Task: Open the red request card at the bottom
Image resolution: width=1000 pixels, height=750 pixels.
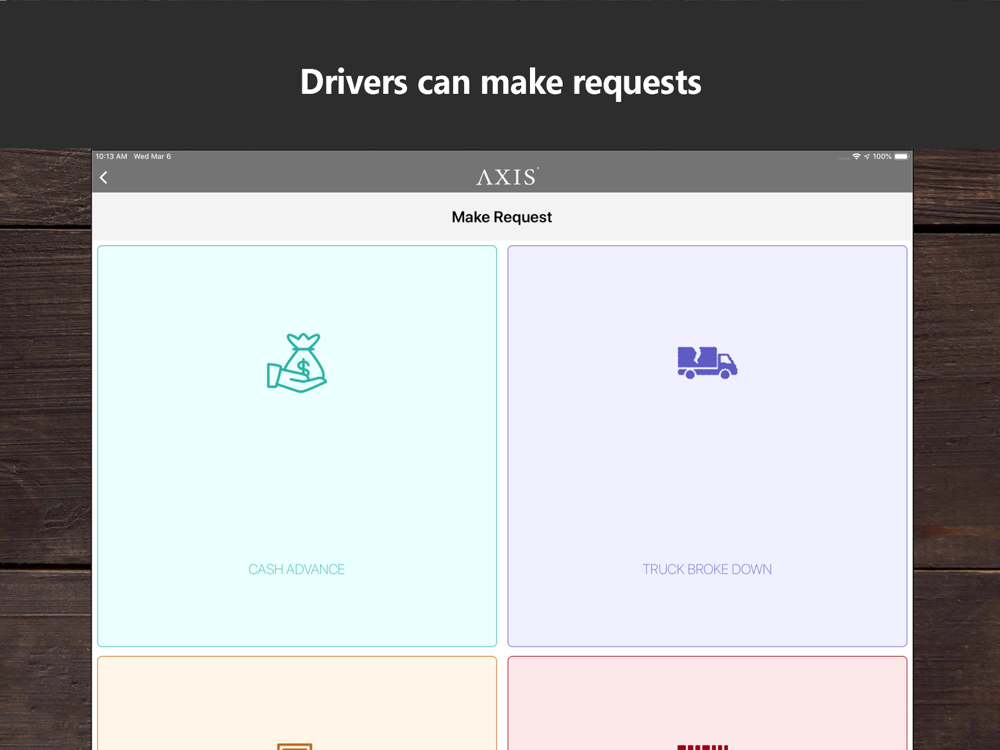Action: [707, 703]
